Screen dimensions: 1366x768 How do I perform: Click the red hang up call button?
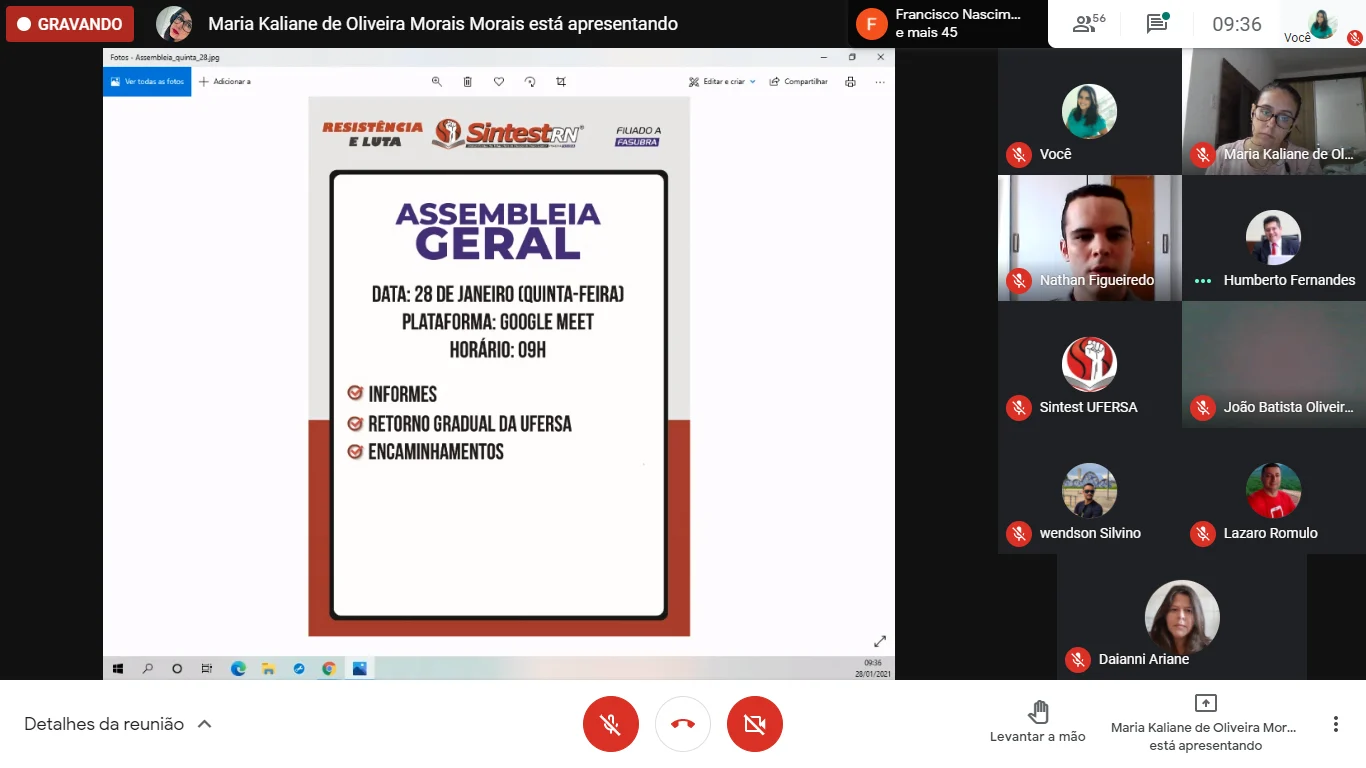[683, 724]
